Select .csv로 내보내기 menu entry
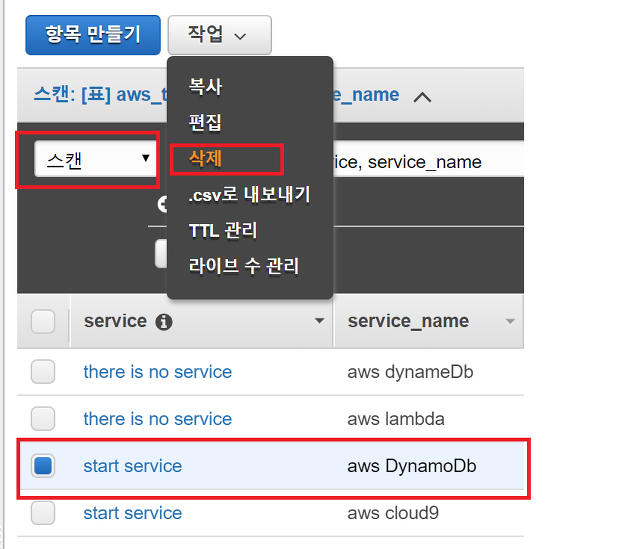This screenshot has height=549, width=625. 250,195
